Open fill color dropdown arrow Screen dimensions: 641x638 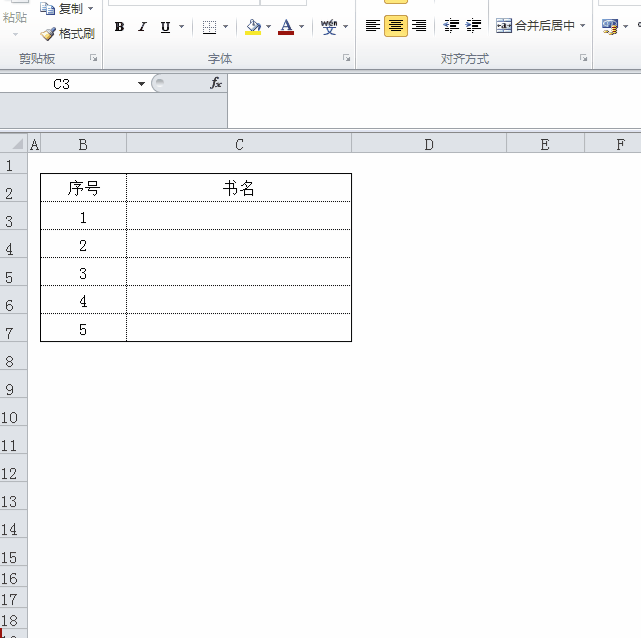coord(269,27)
